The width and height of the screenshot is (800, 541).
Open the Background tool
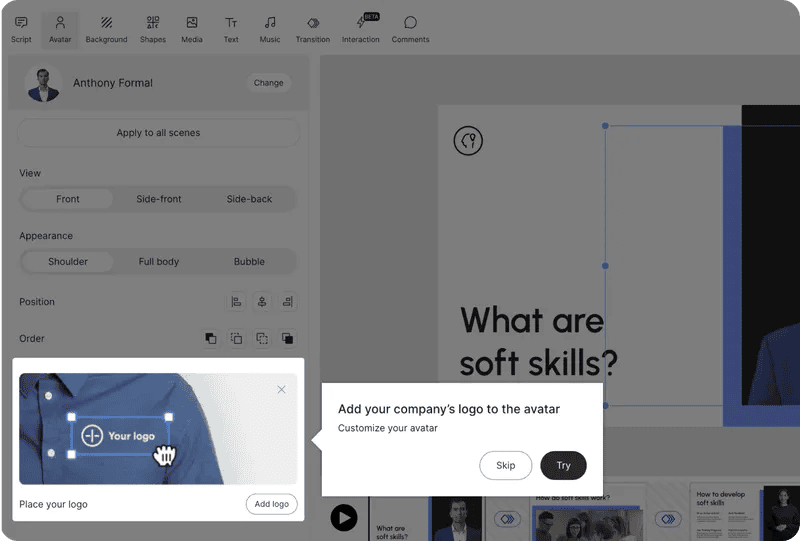click(x=106, y=29)
